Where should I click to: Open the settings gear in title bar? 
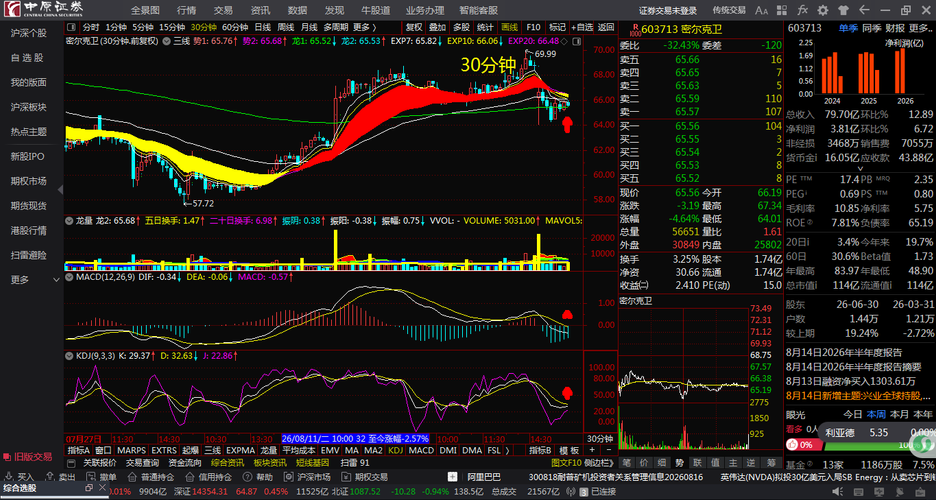pyautogui.click(x=823, y=10)
